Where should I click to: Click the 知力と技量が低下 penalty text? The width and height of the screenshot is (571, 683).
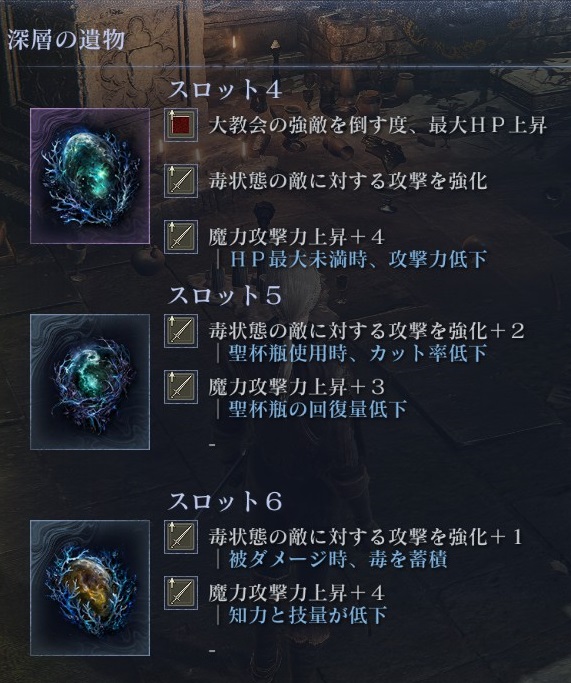308,615
